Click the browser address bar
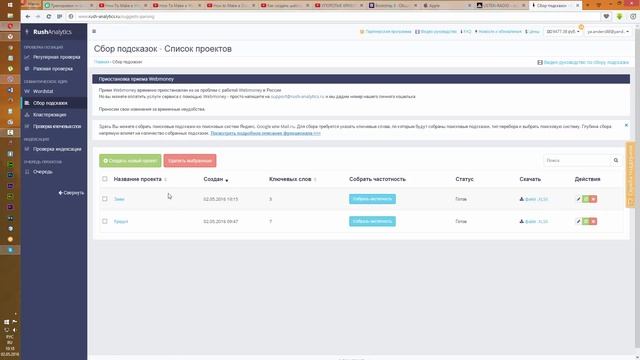 pos(335,16)
